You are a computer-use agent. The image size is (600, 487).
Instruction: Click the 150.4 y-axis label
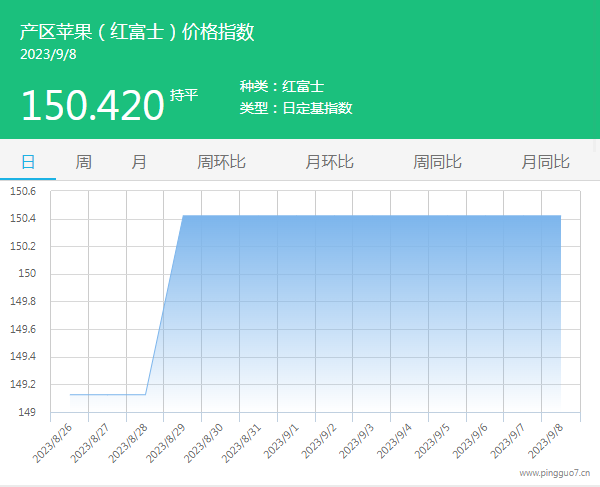pos(22,219)
